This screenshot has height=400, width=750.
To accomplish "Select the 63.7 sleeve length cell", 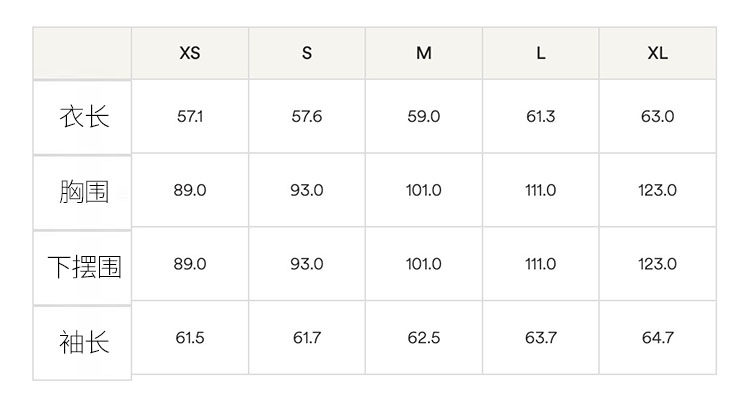I will coord(541,338).
